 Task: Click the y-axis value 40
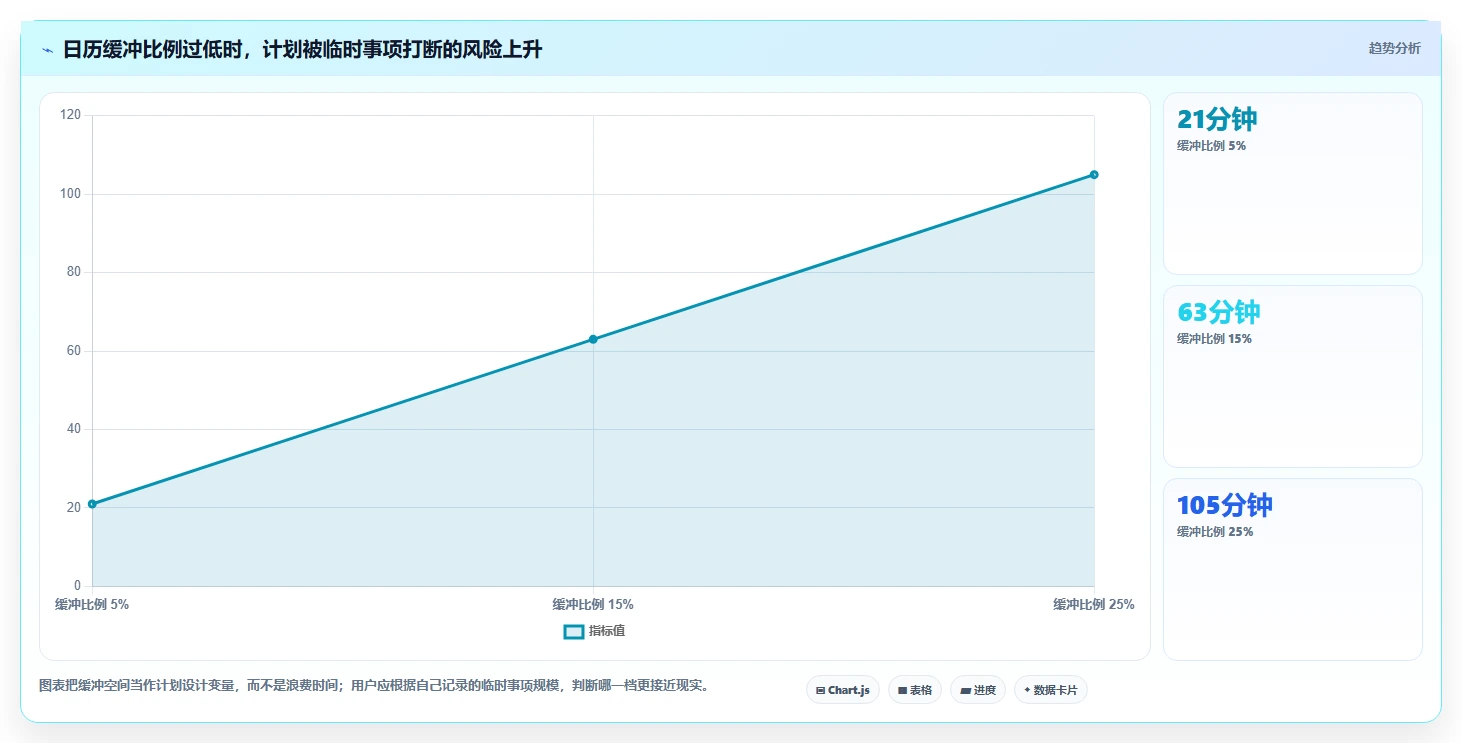point(74,429)
